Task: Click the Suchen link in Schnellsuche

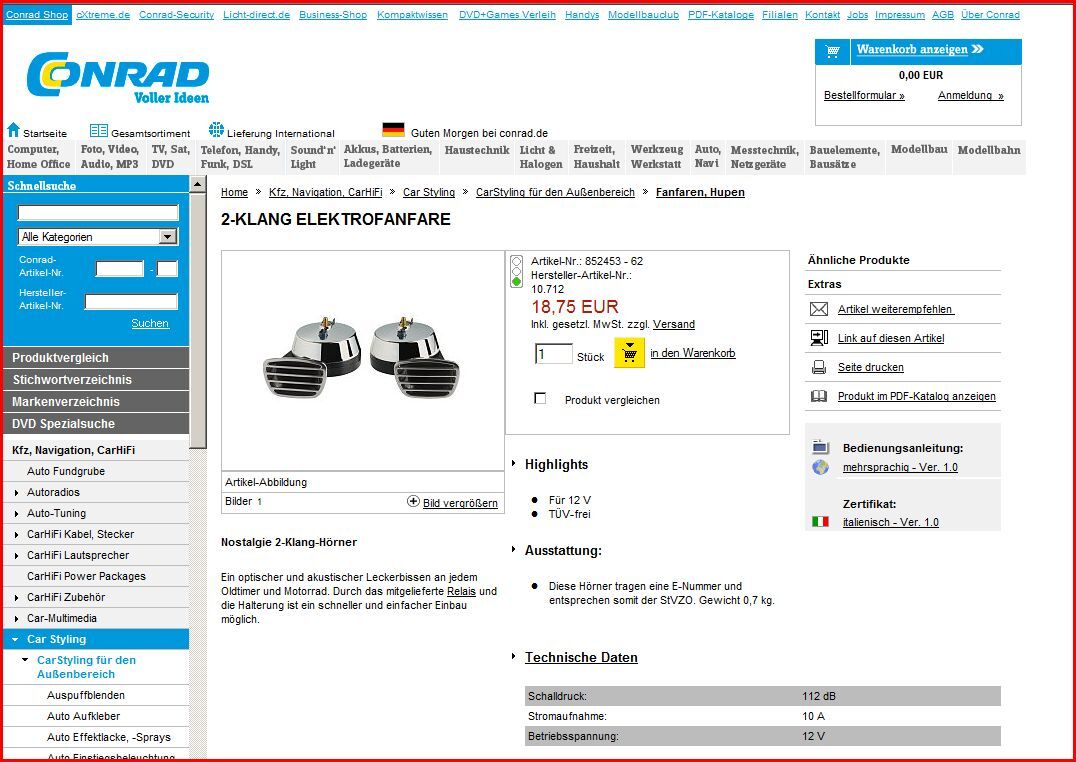Action: click(x=150, y=324)
